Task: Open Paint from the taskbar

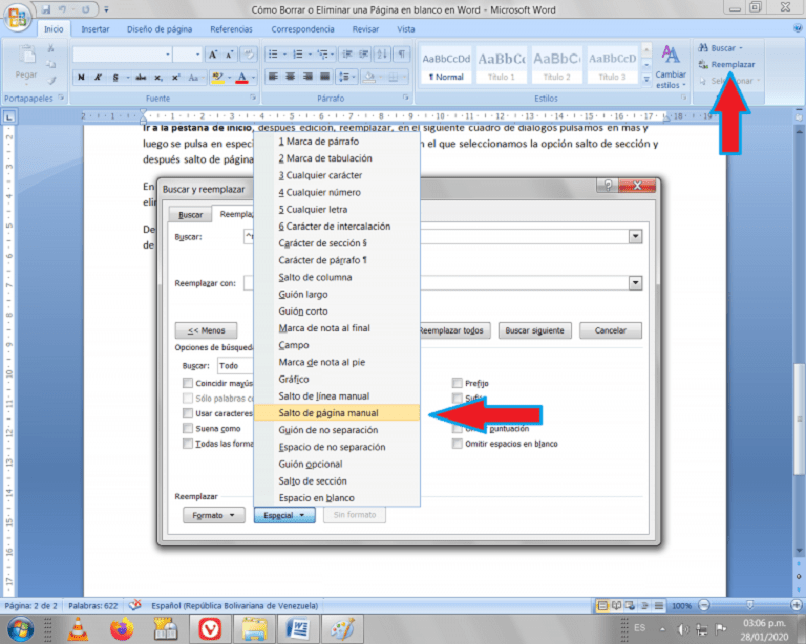Action: click(x=342, y=629)
